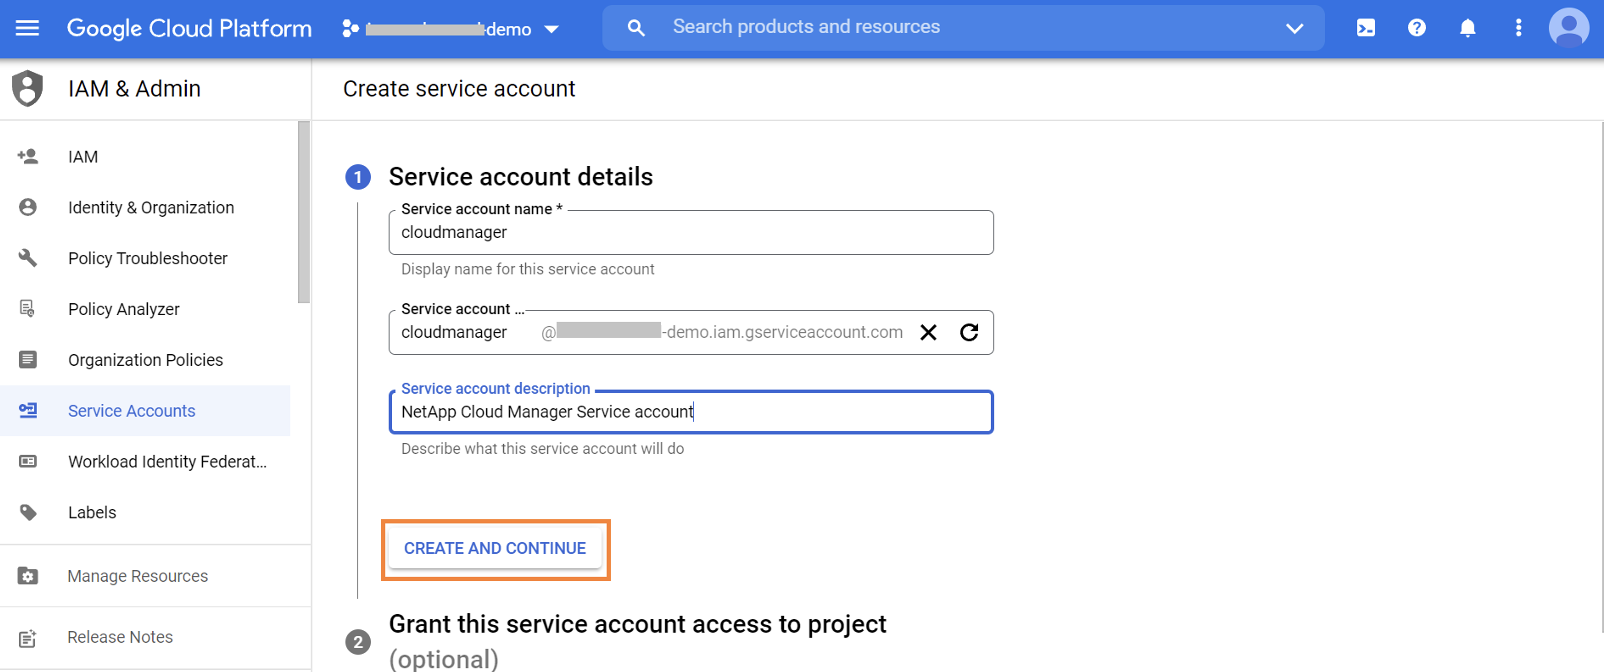This screenshot has width=1604, height=672.
Task: Open Release Notes link
Action: pyautogui.click(x=120, y=637)
